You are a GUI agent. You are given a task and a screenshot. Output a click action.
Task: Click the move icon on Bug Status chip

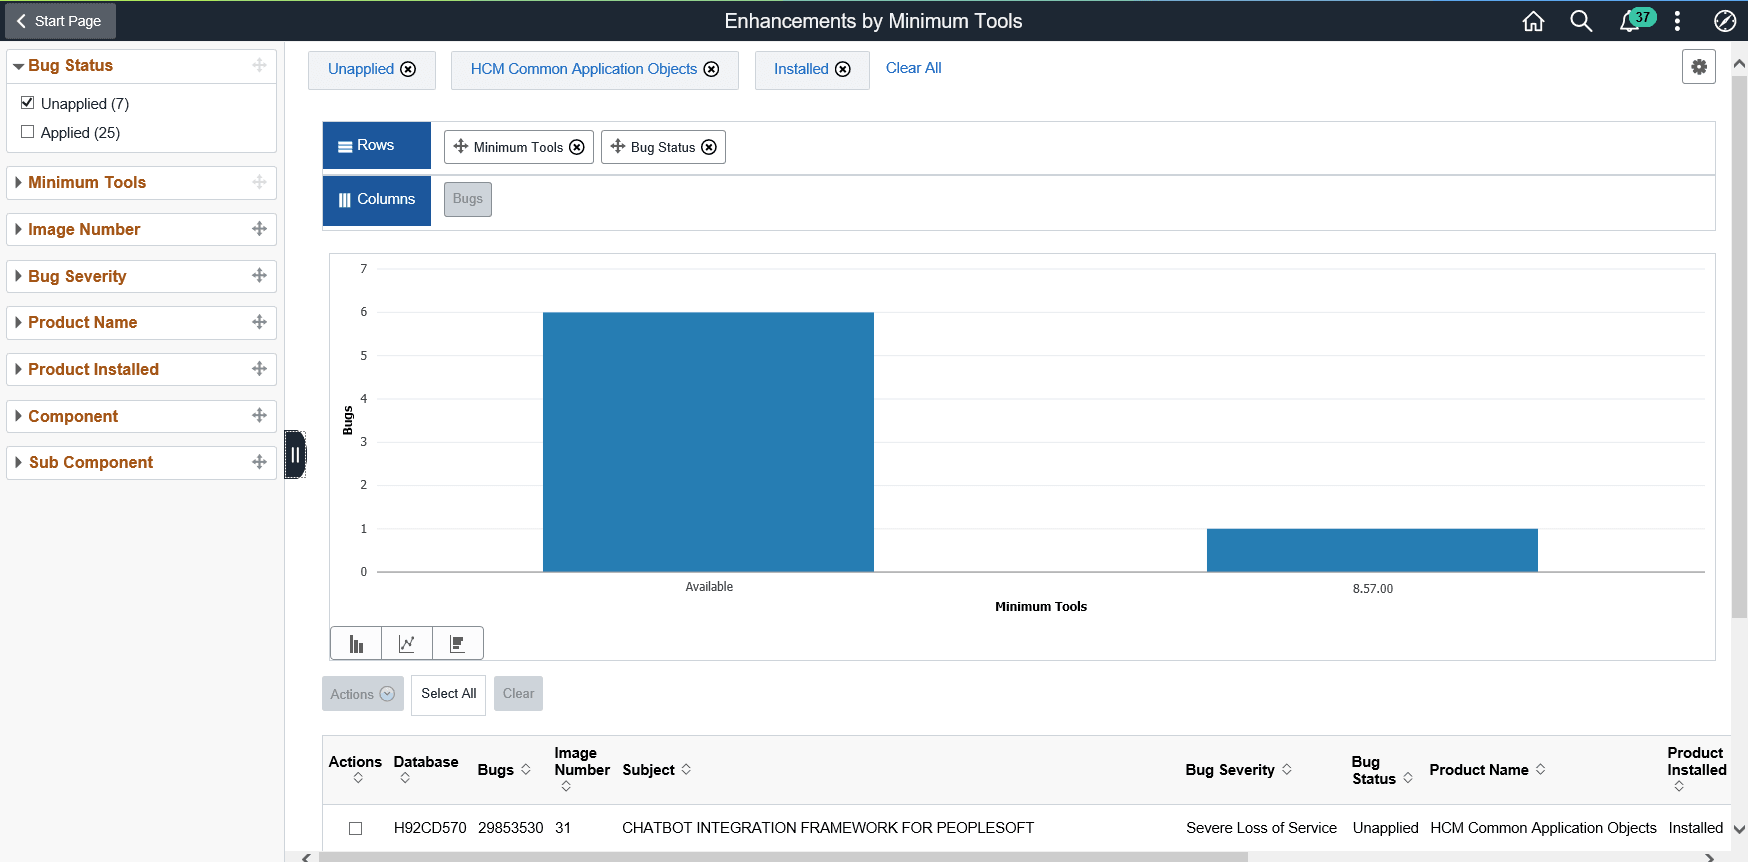coord(618,146)
